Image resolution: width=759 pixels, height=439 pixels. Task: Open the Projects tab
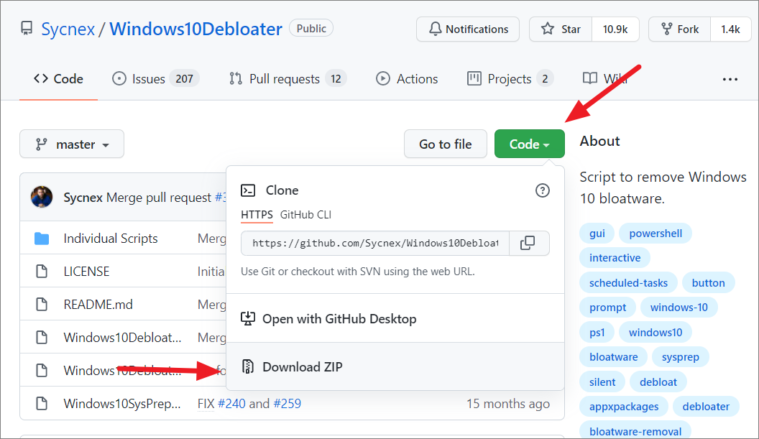pos(510,79)
